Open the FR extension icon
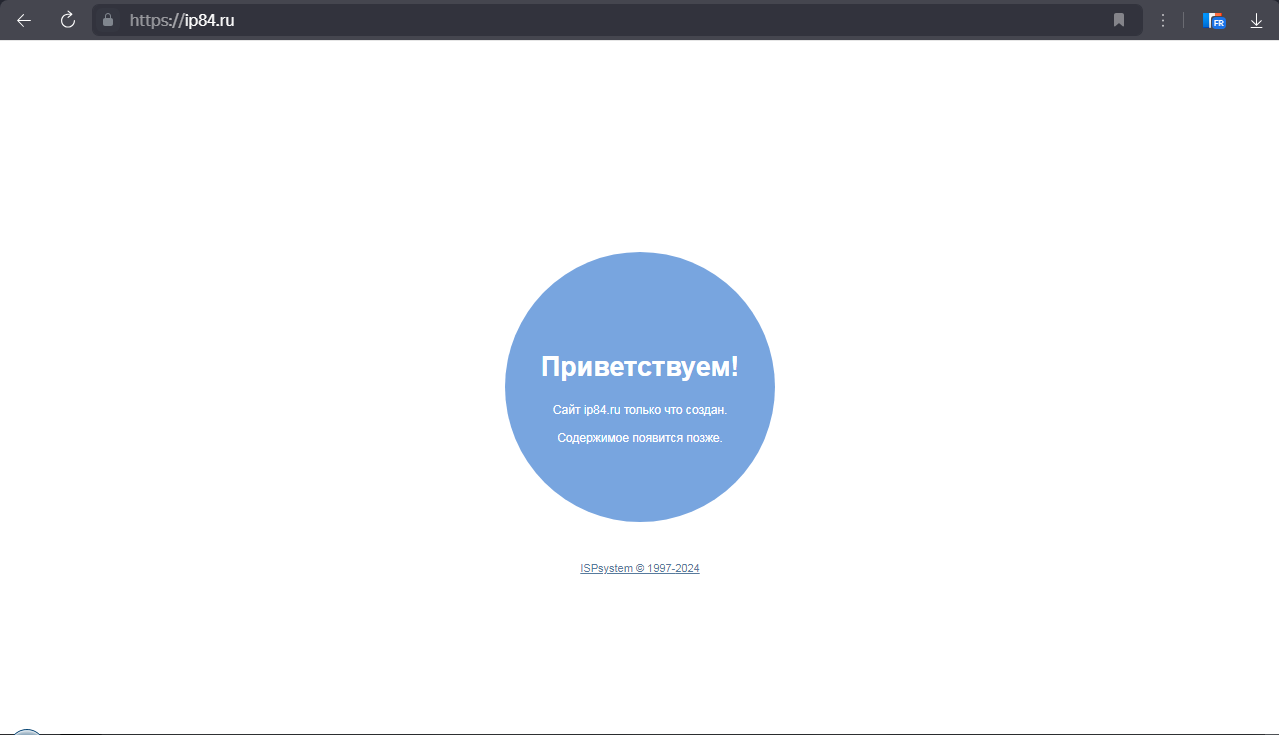Screen dimensions: 1279x735 tap(1214, 20)
